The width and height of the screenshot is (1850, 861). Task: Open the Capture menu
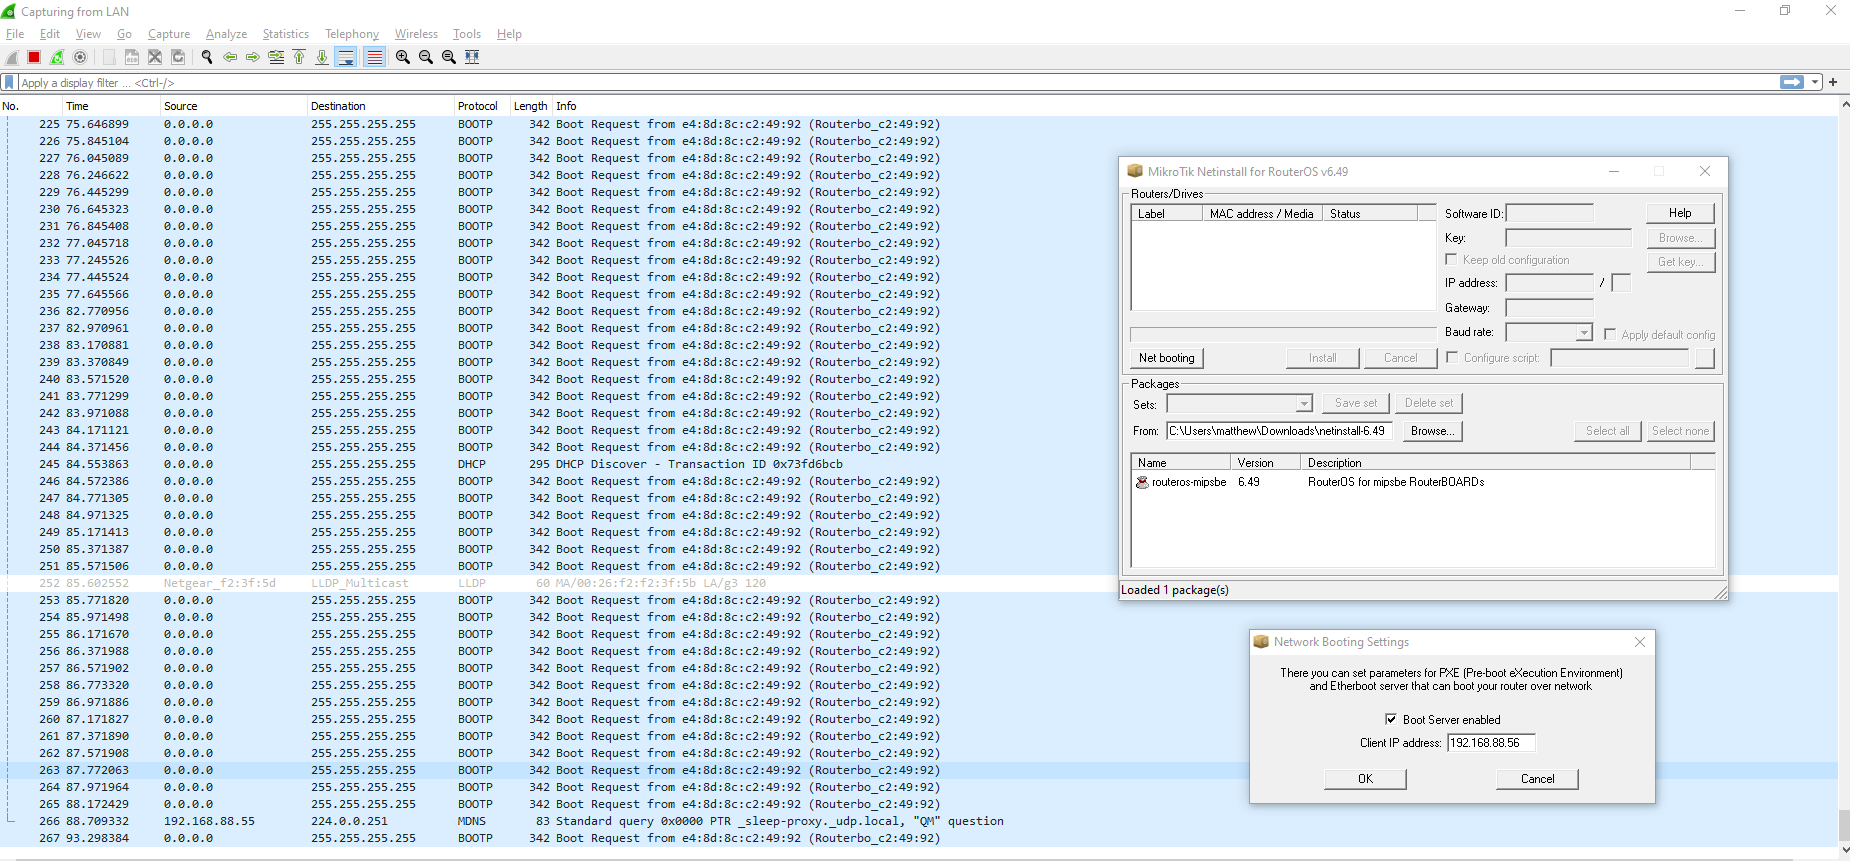[169, 34]
